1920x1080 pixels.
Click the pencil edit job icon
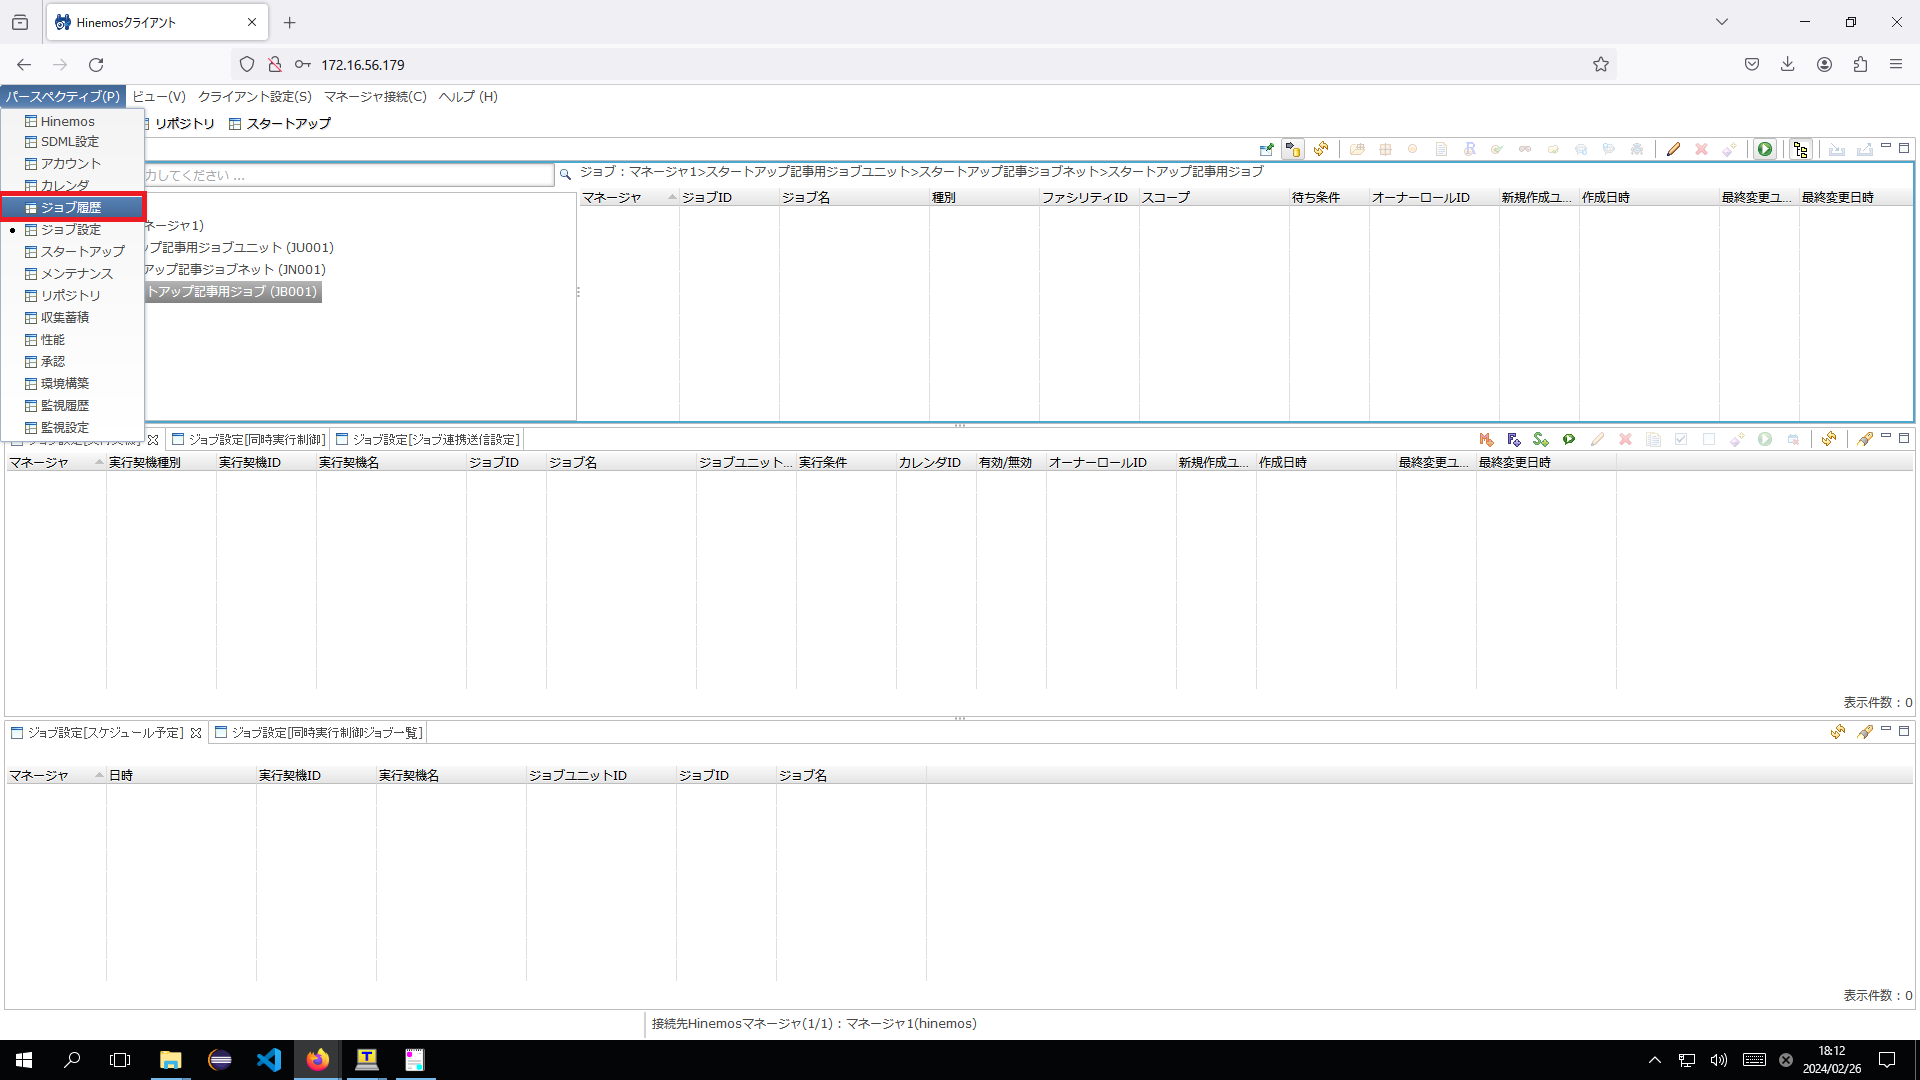(1673, 150)
